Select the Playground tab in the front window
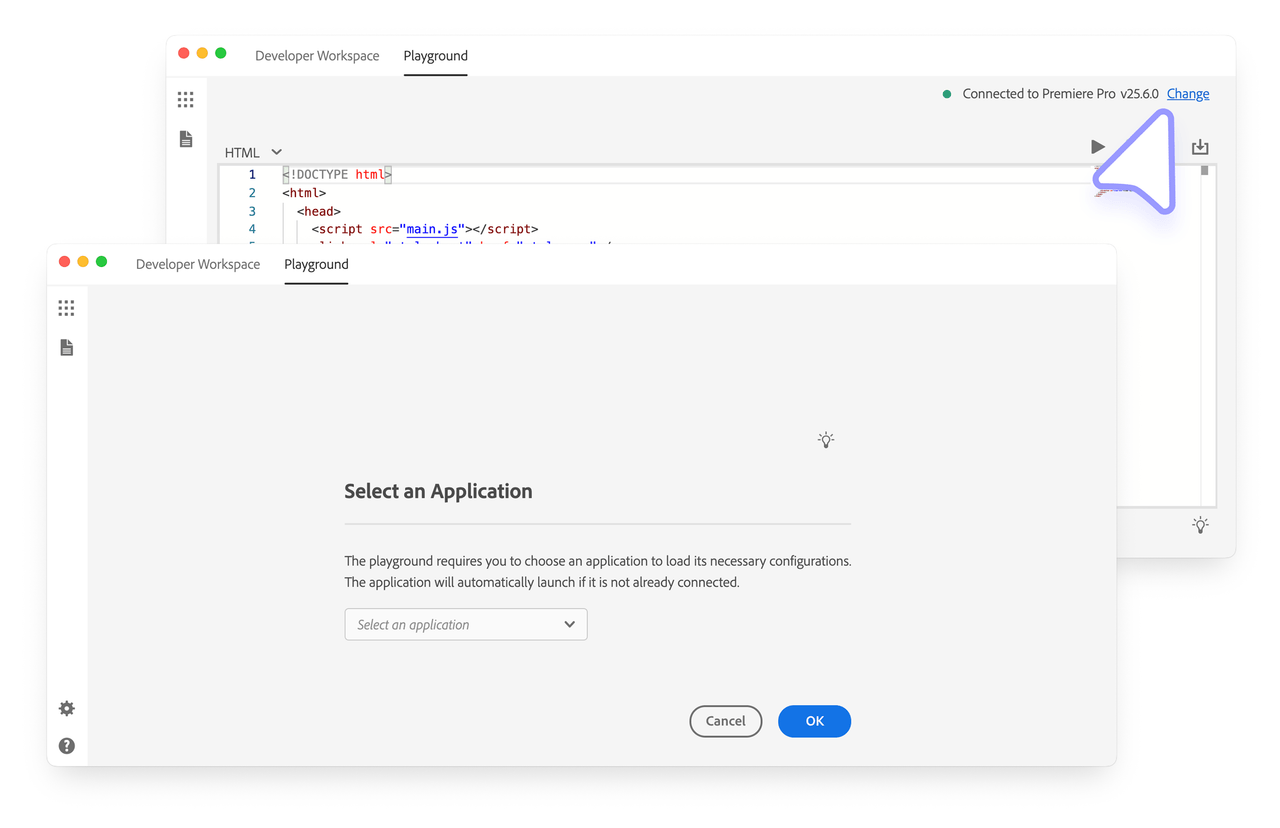Viewport: 1280px width, 828px height. 316,264
